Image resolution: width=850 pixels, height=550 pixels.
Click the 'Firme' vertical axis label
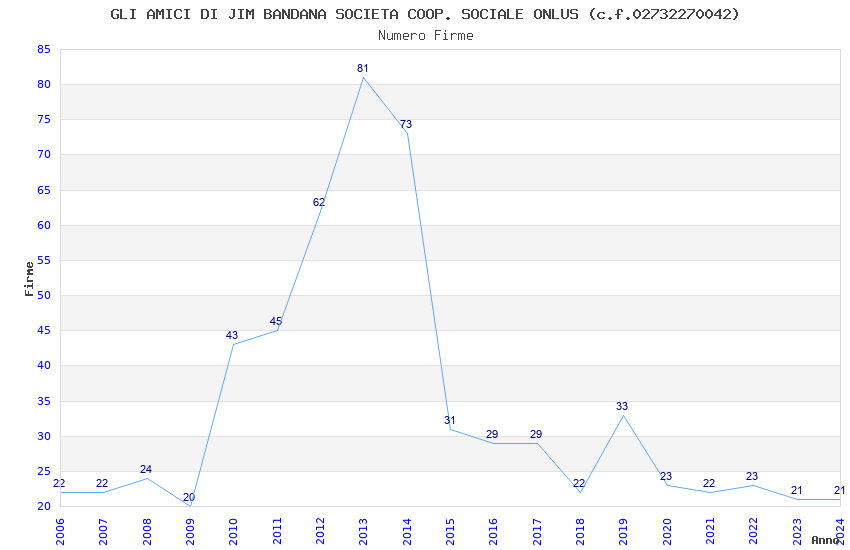(x=29, y=279)
